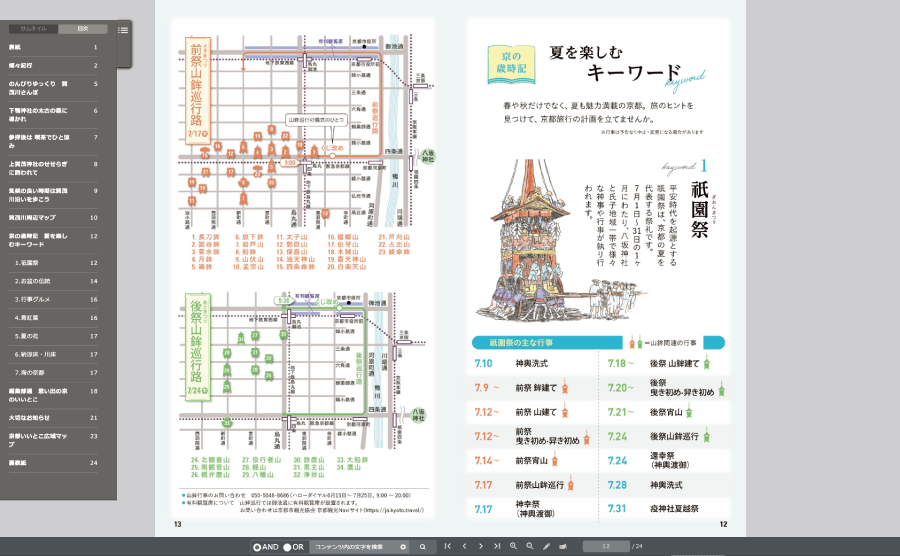
Task: Click the 7.10 神輿洗式 schedule row
Action: (x=532, y=363)
